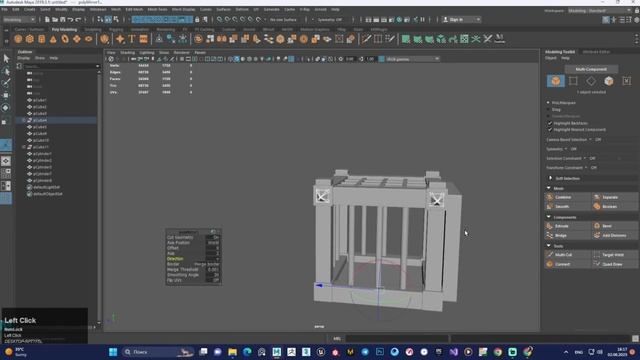Click the Separate button
Screen dimensions: 640x360
point(614,197)
